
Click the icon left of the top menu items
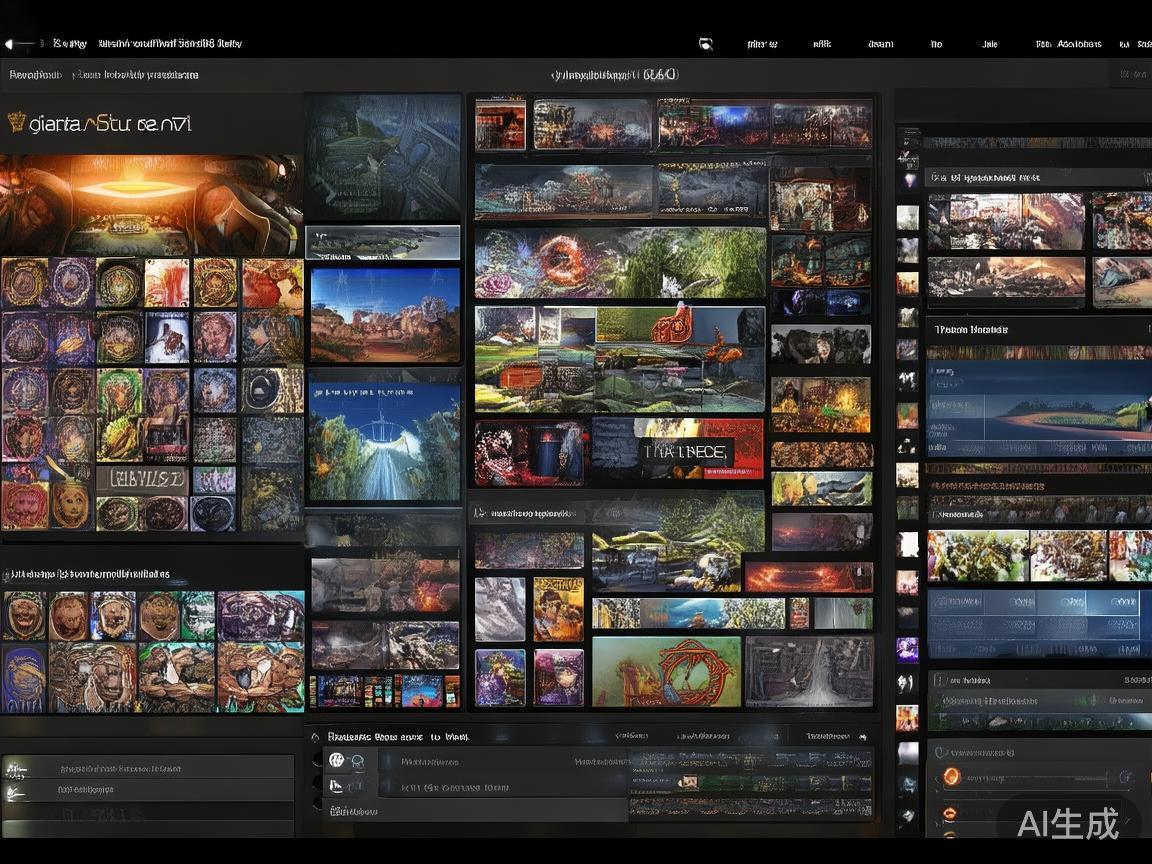(705, 44)
